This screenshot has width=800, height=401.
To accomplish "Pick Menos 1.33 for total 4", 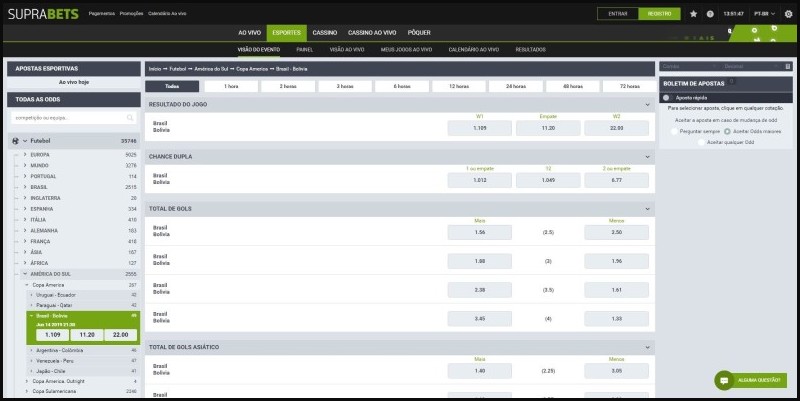I will (616, 319).
